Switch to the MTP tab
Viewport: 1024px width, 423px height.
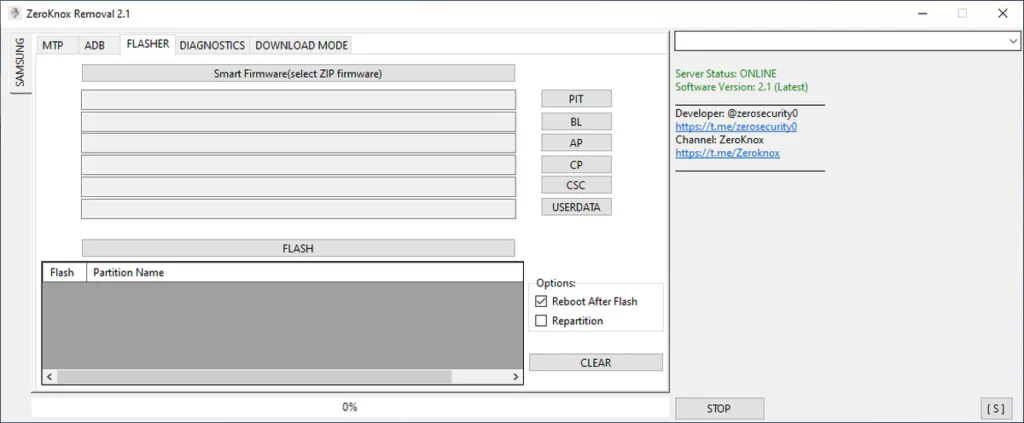click(53, 45)
